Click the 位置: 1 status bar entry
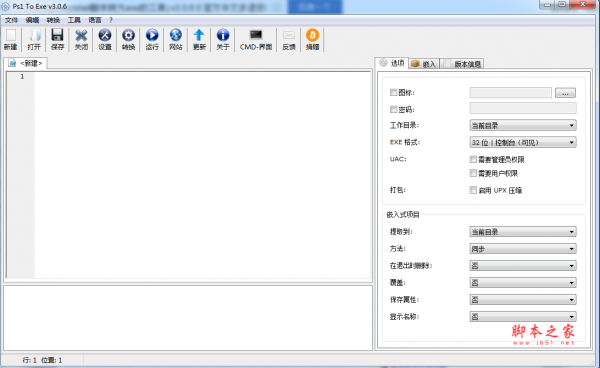This screenshot has width=600, height=368. [52, 360]
